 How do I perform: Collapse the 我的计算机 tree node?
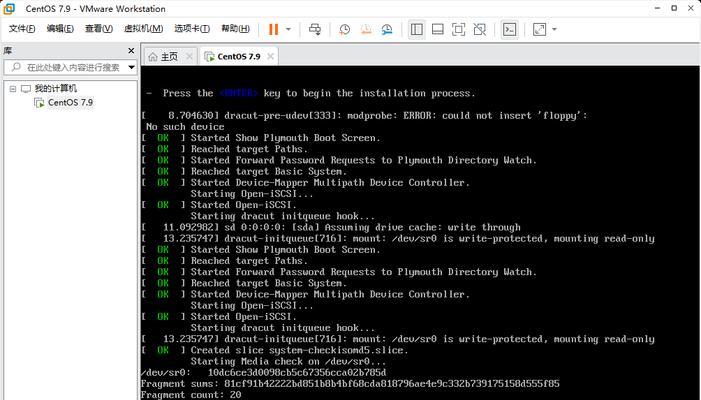tap(13, 88)
